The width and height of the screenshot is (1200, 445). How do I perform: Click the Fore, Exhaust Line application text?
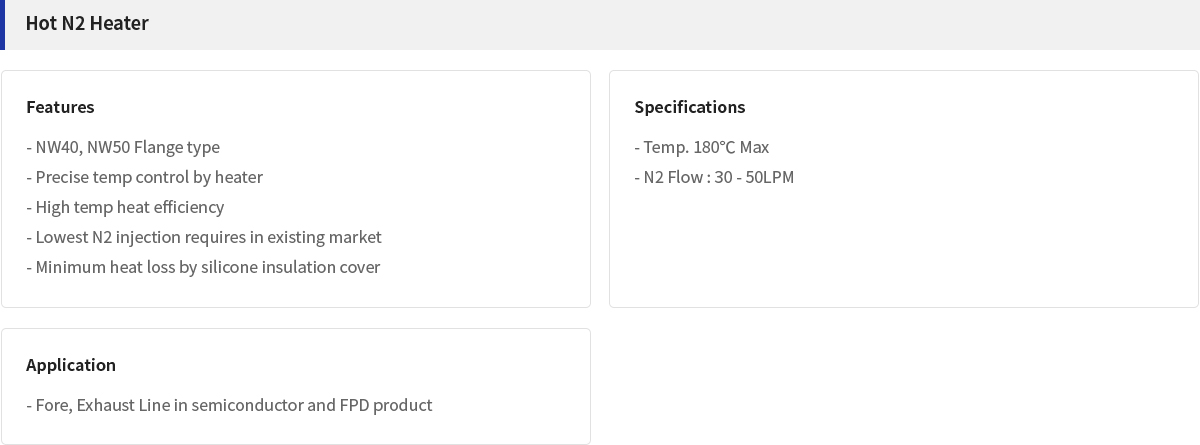(229, 405)
